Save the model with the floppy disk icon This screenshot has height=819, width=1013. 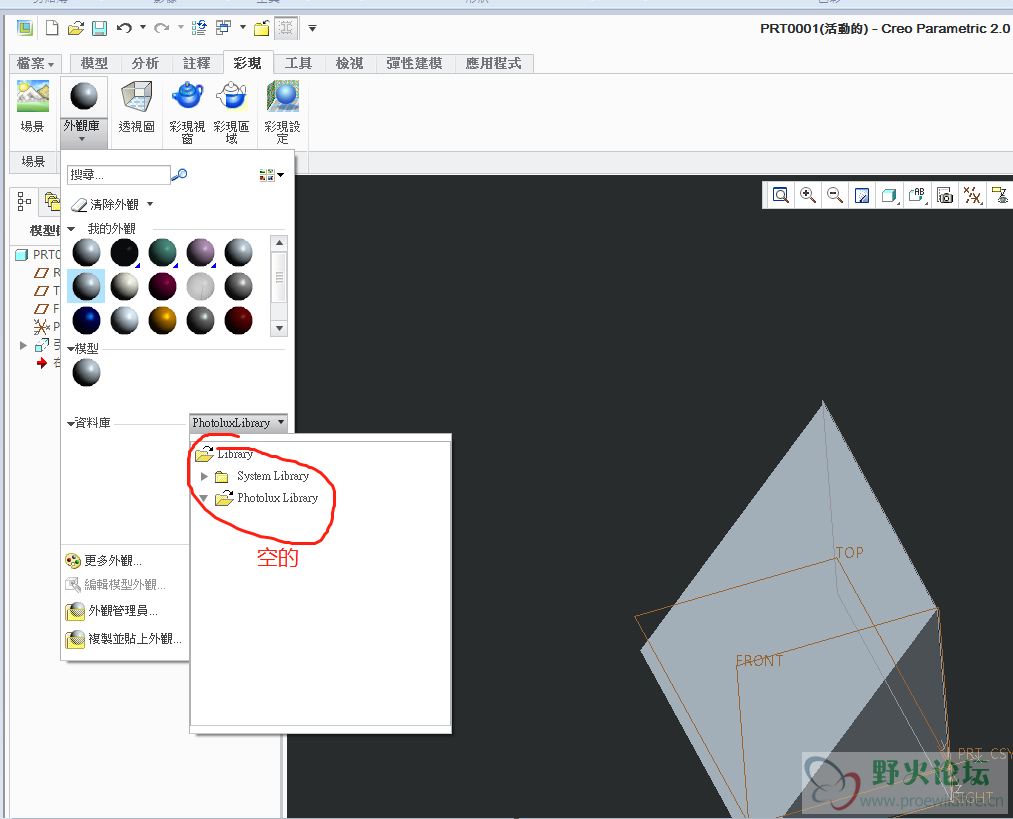pos(99,28)
